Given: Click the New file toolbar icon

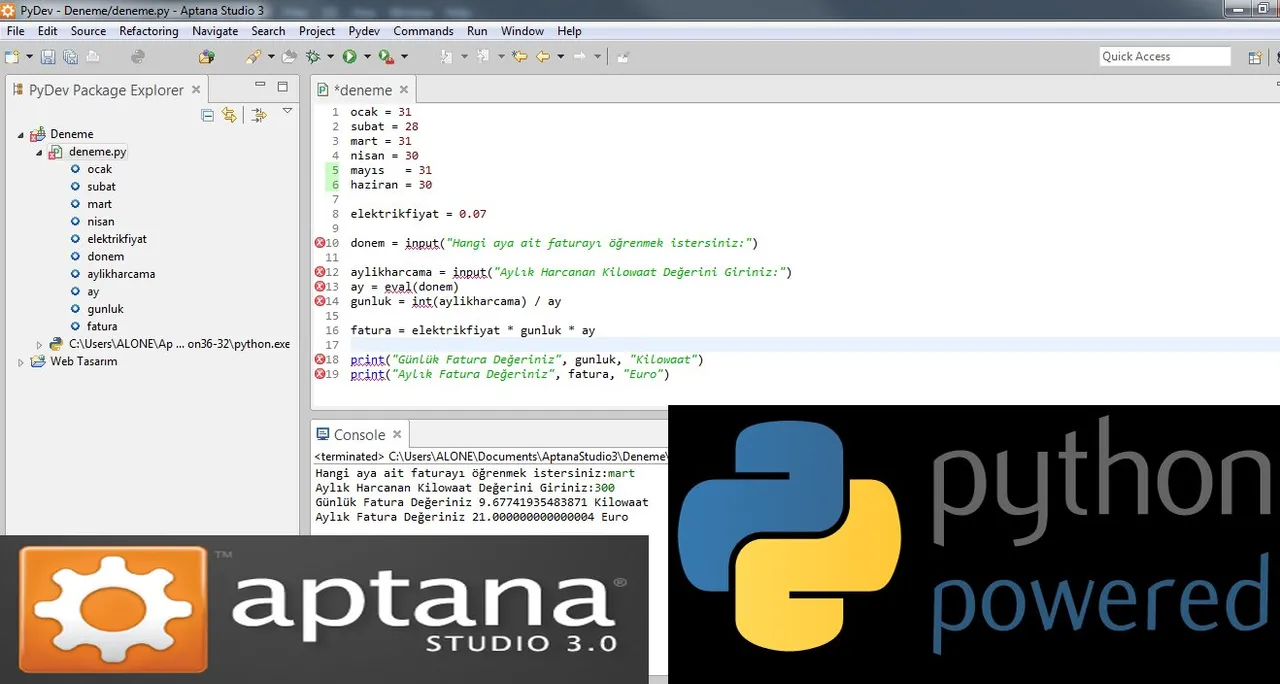Looking at the screenshot, I should 12,57.
